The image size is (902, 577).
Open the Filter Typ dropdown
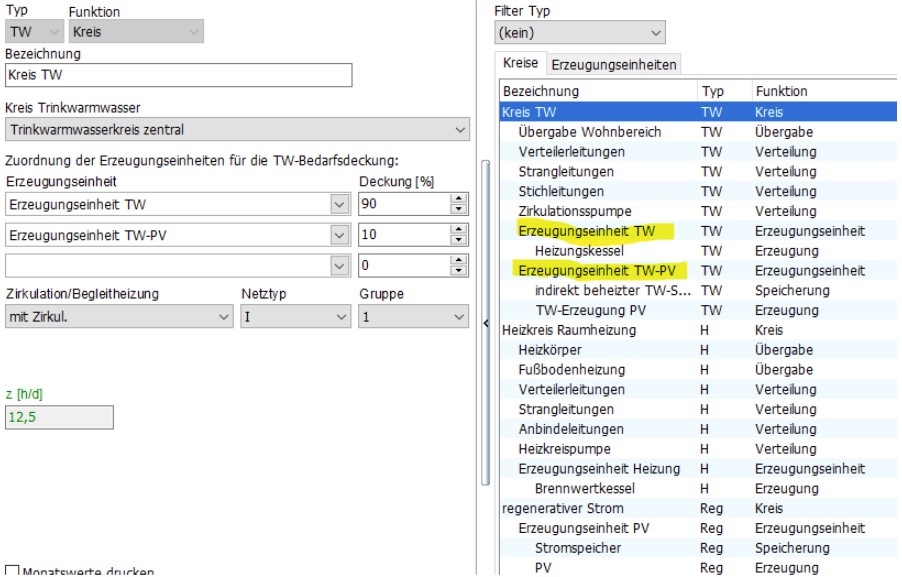656,33
